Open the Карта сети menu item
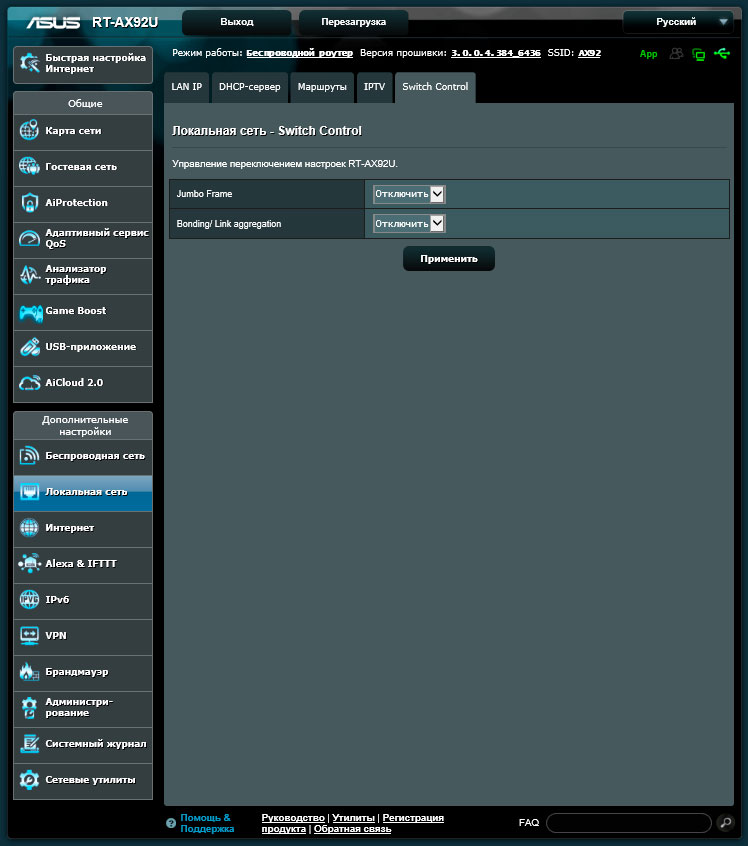This screenshot has height=846, width=748. click(x=83, y=131)
